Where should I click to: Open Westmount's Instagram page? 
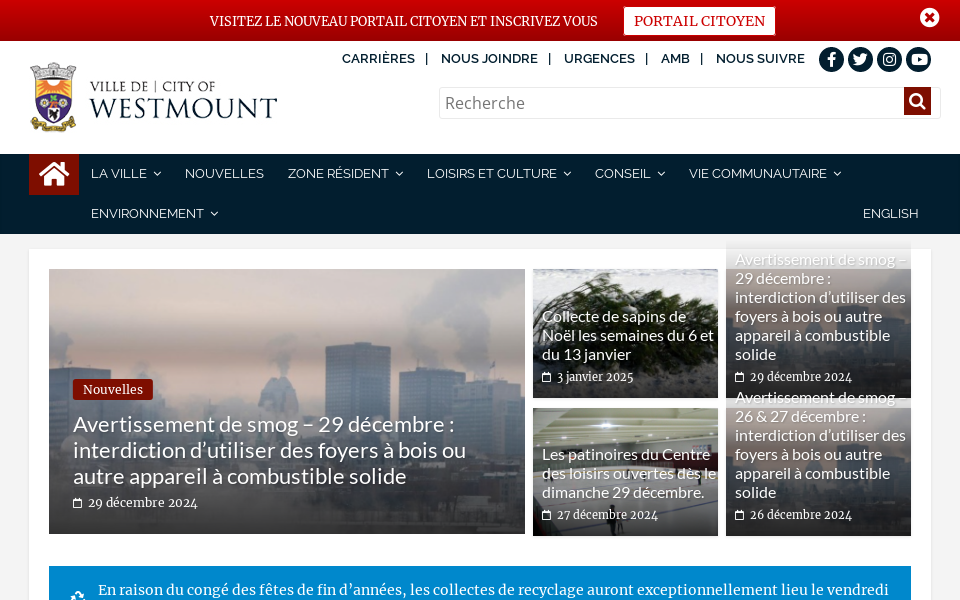click(889, 59)
